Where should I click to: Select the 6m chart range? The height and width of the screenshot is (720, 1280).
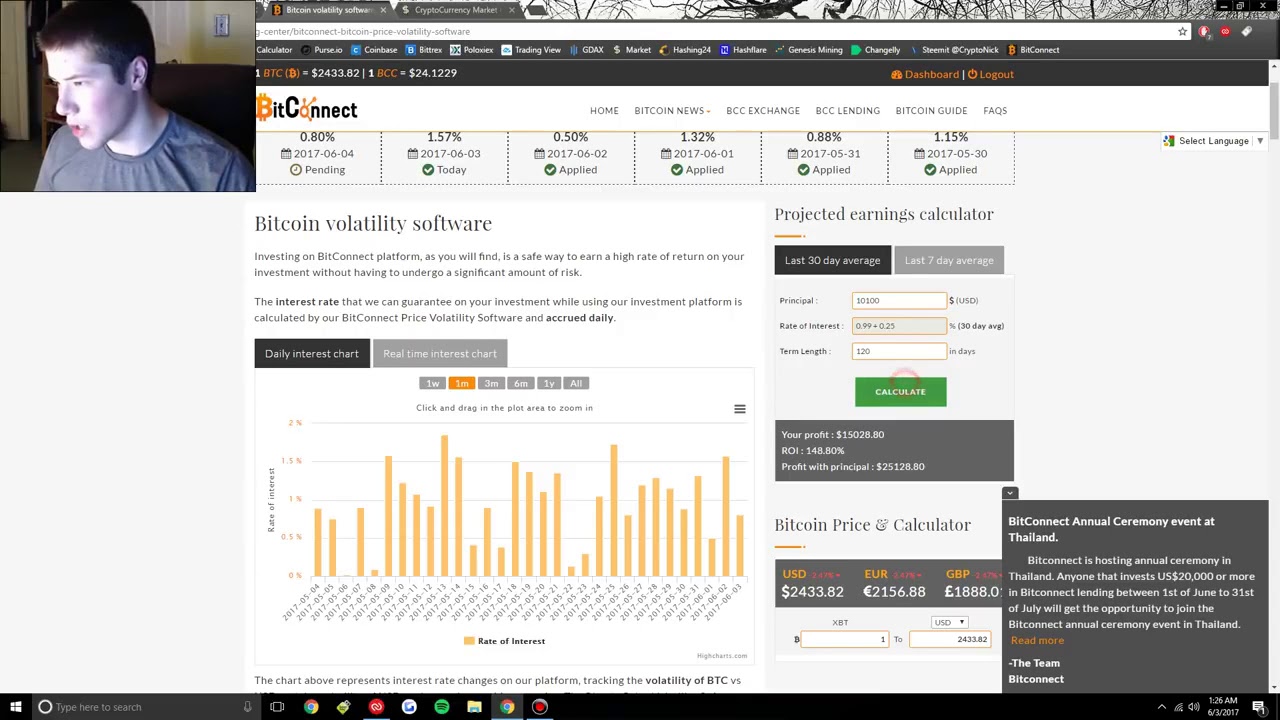tap(520, 383)
